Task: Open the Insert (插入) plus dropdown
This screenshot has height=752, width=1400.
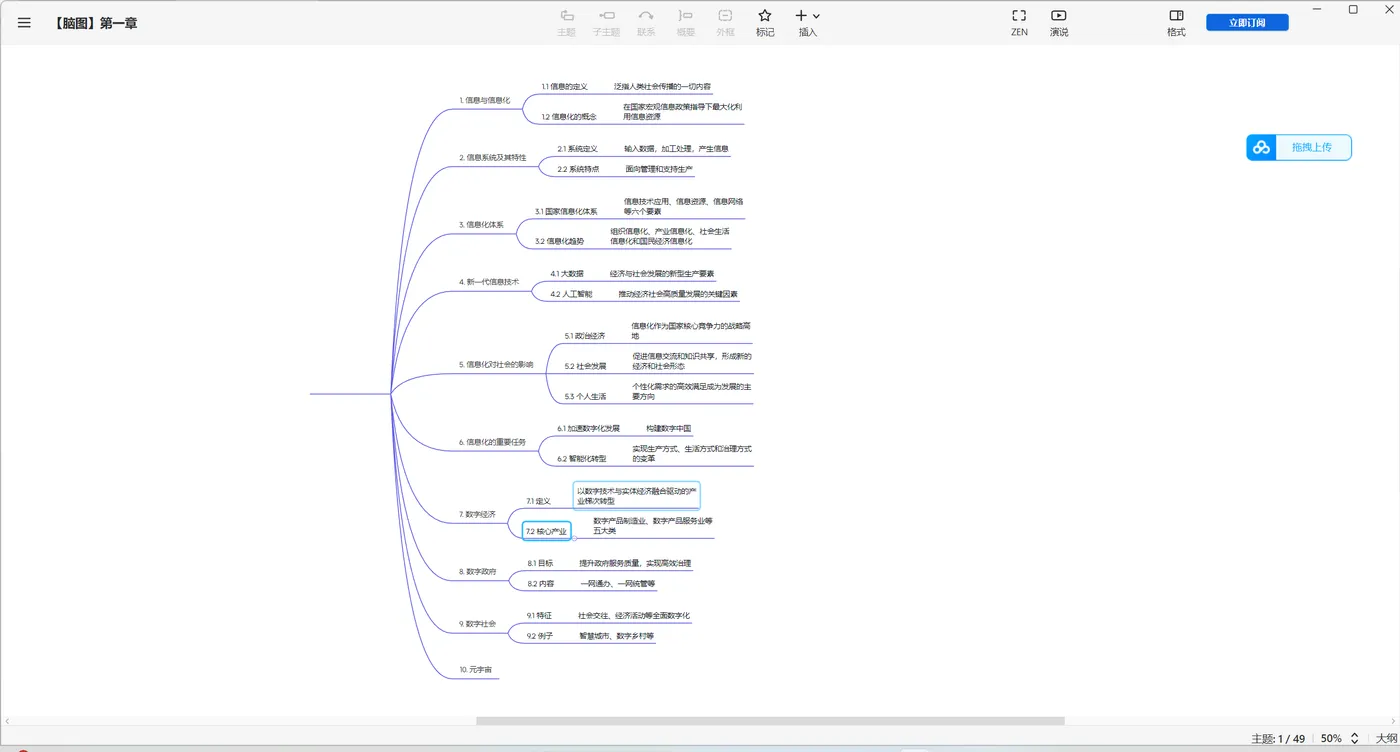Action: (x=808, y=22)
